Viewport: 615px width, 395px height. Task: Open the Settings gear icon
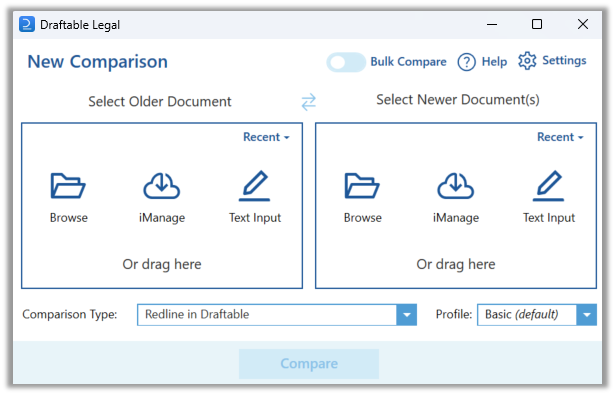(x=527, y=61)
